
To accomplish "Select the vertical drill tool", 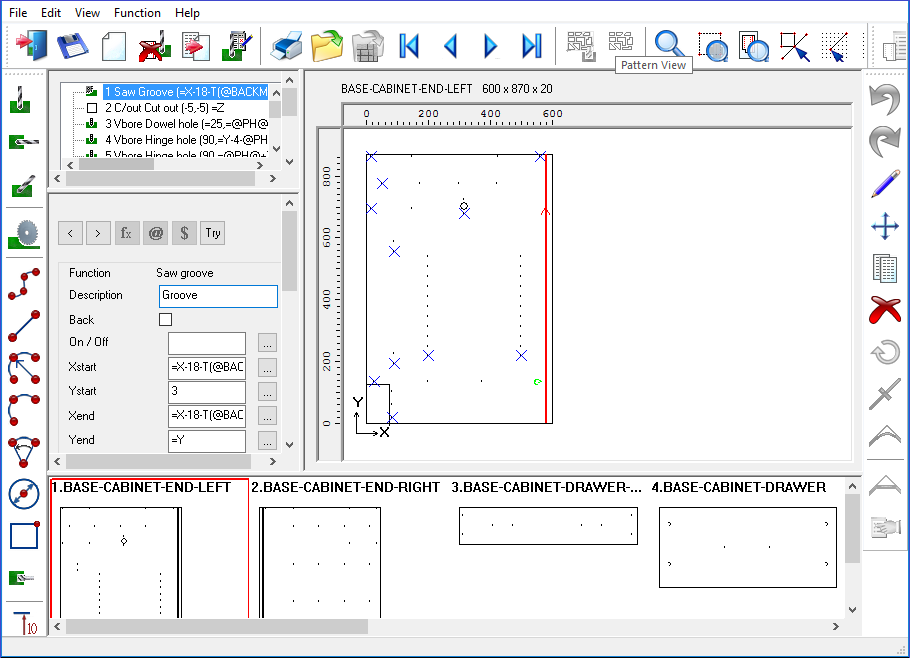I will tap(20, 100).
